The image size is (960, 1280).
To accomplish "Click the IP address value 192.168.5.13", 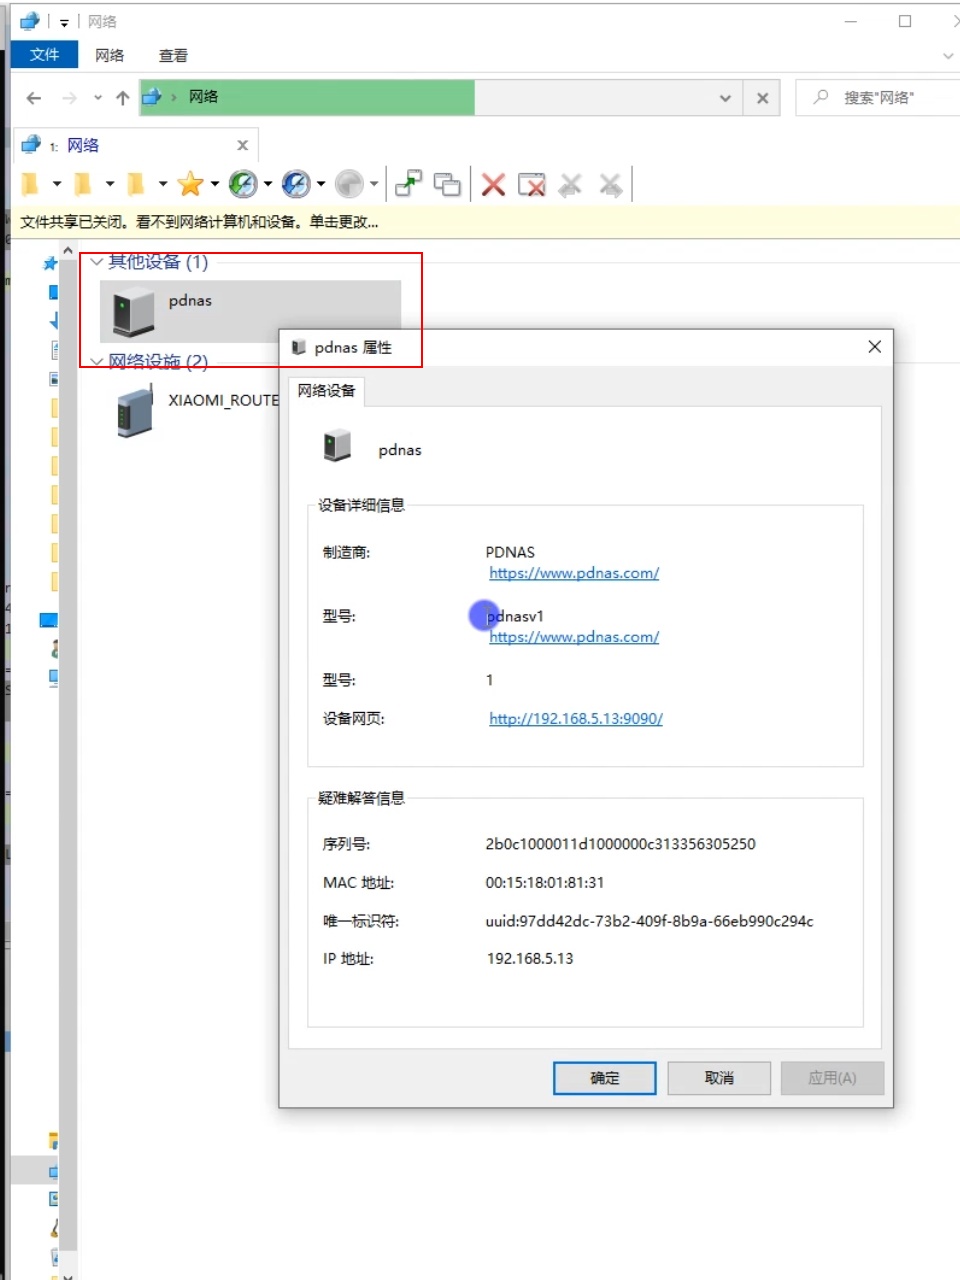I will (x=529, y=958).
